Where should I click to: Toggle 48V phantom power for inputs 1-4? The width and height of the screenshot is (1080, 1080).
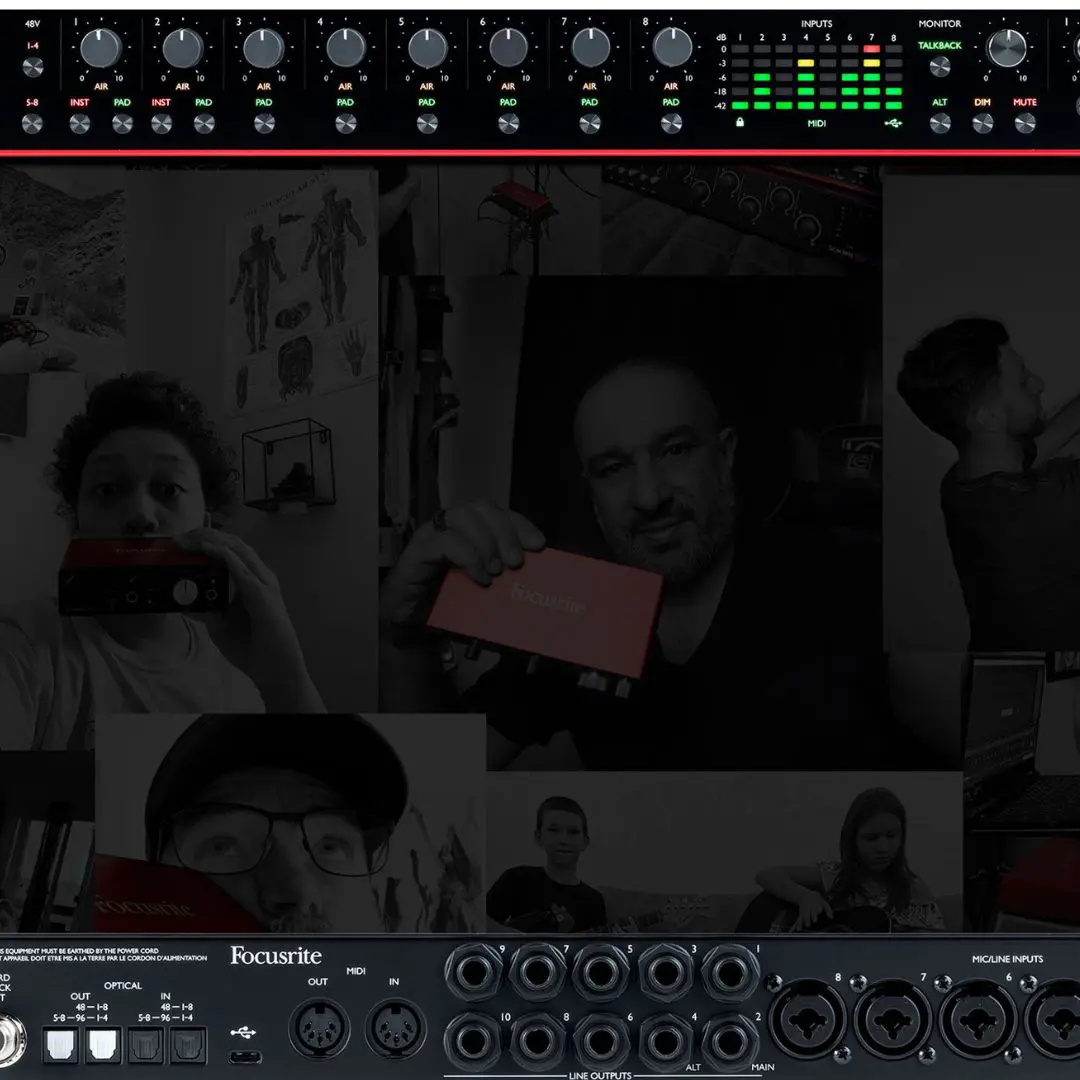32,67
